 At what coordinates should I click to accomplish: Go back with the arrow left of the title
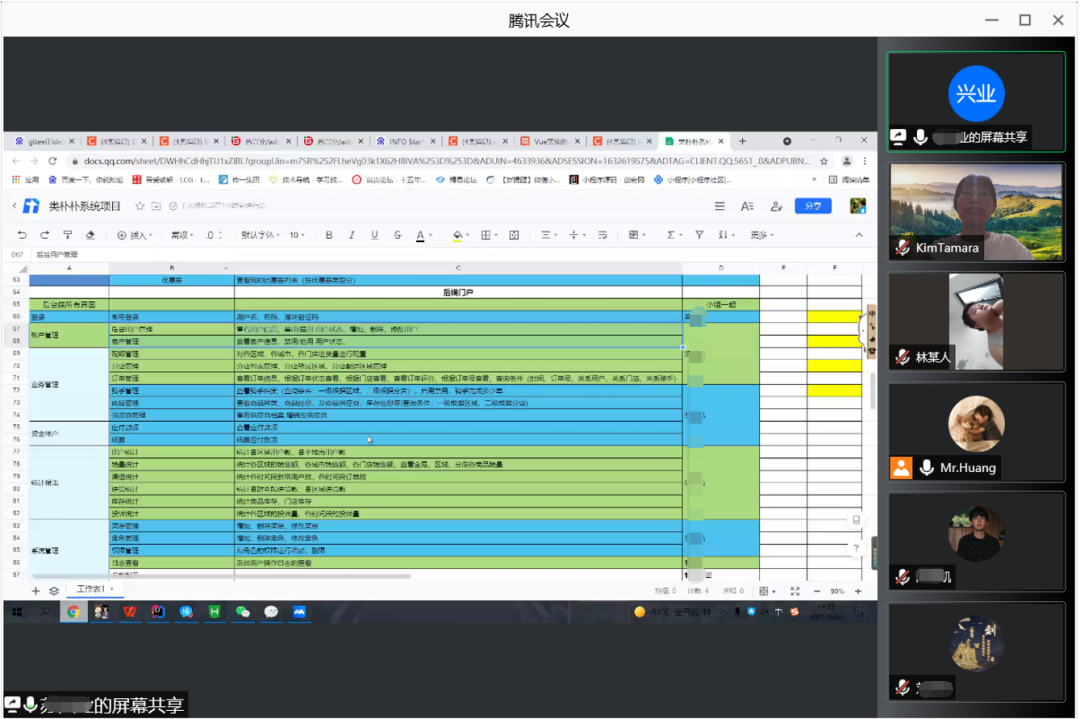[14, 206]
